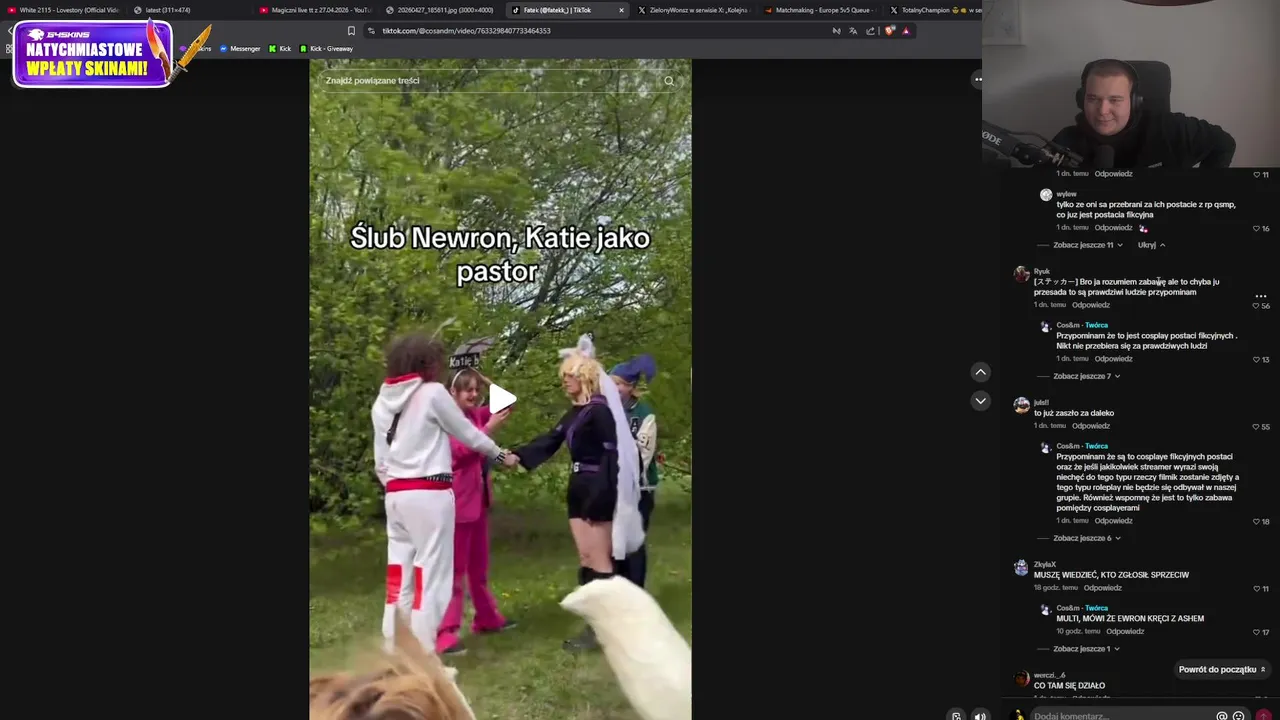1280x720 pixels.
Task: Open the 'Kick - Giveaway' bookmark
Action: pyautogui.click(x=326, y=49)
